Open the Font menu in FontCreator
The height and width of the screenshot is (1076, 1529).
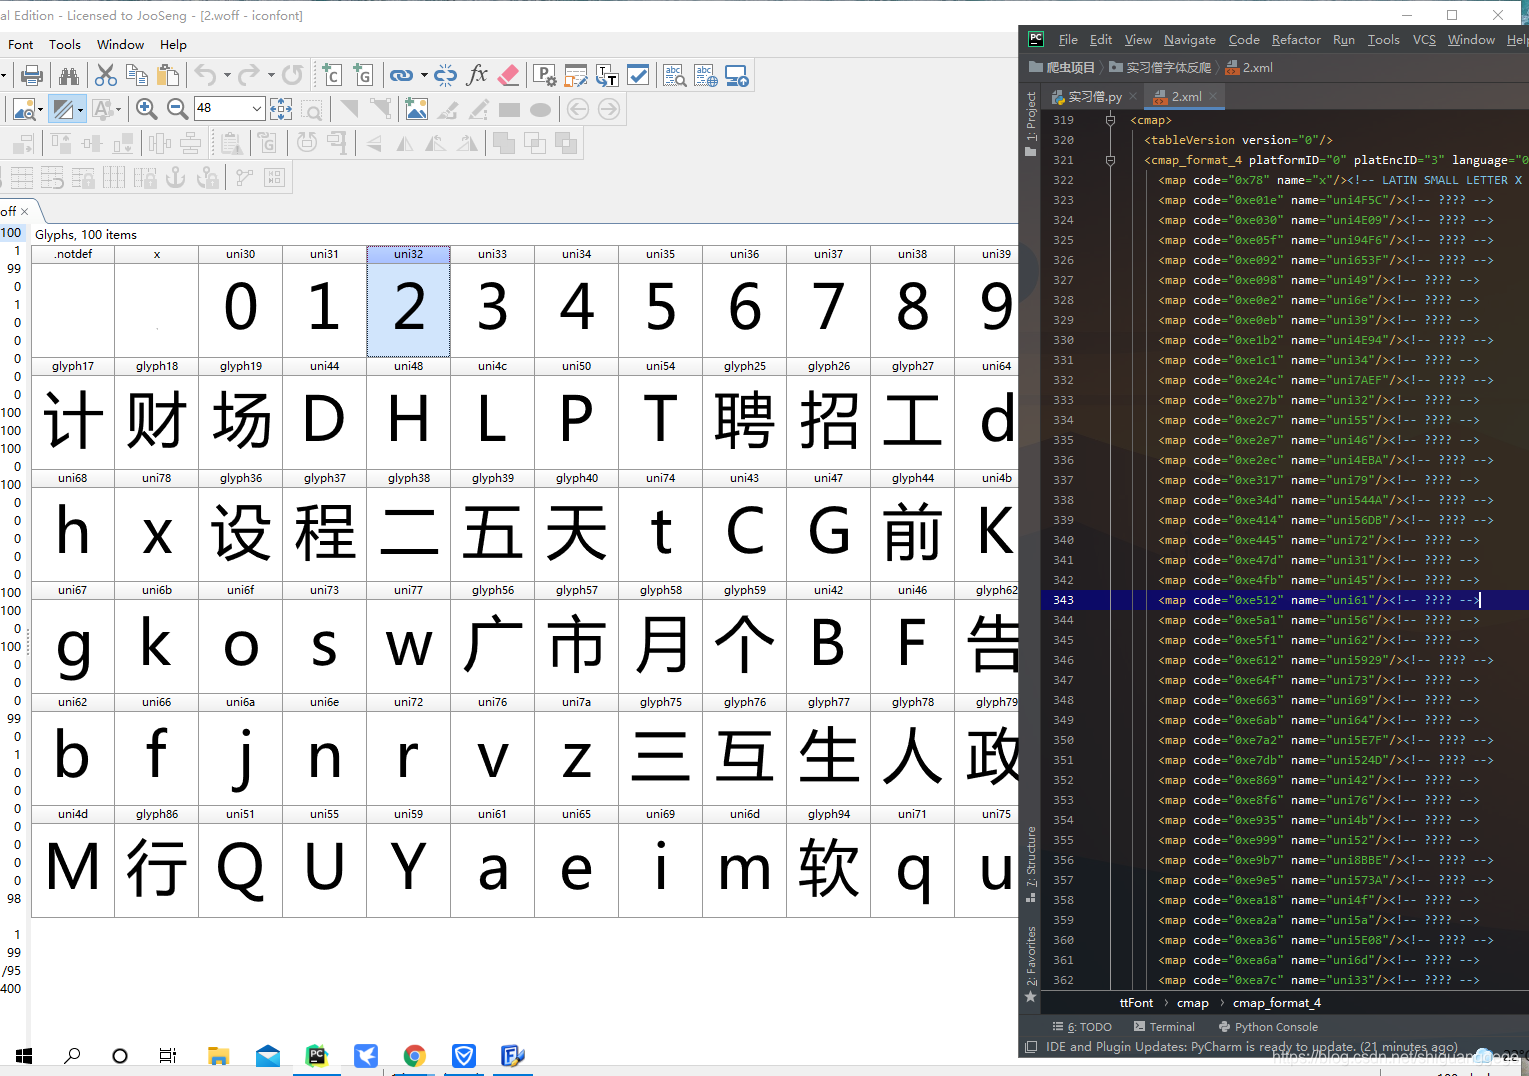click(x=21, y=44)
